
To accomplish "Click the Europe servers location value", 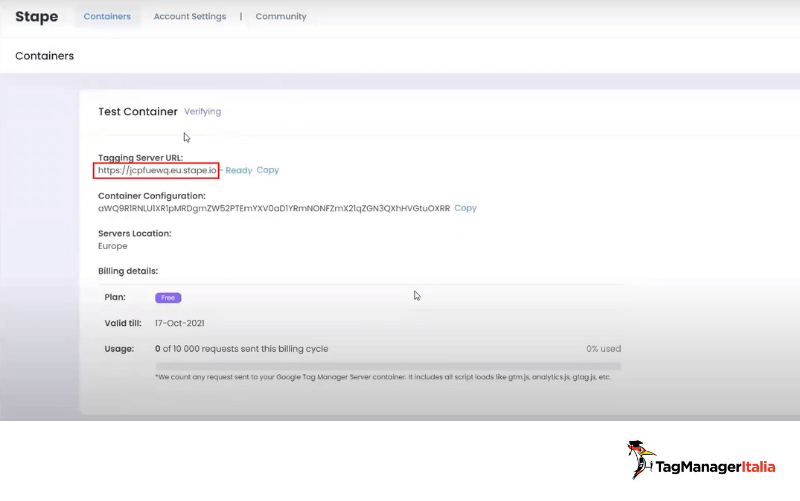I will point(113,246).
